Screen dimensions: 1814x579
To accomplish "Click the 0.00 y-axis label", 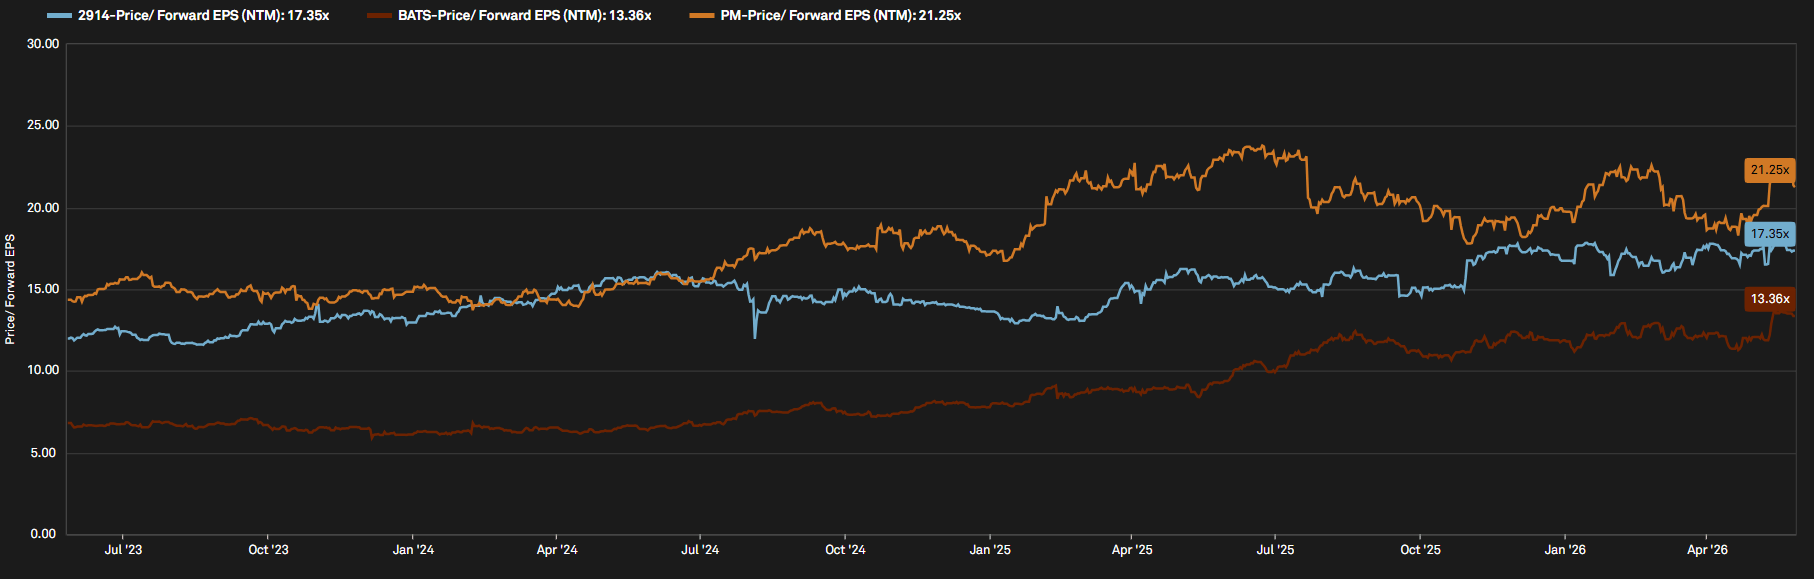I will (43, 534).
